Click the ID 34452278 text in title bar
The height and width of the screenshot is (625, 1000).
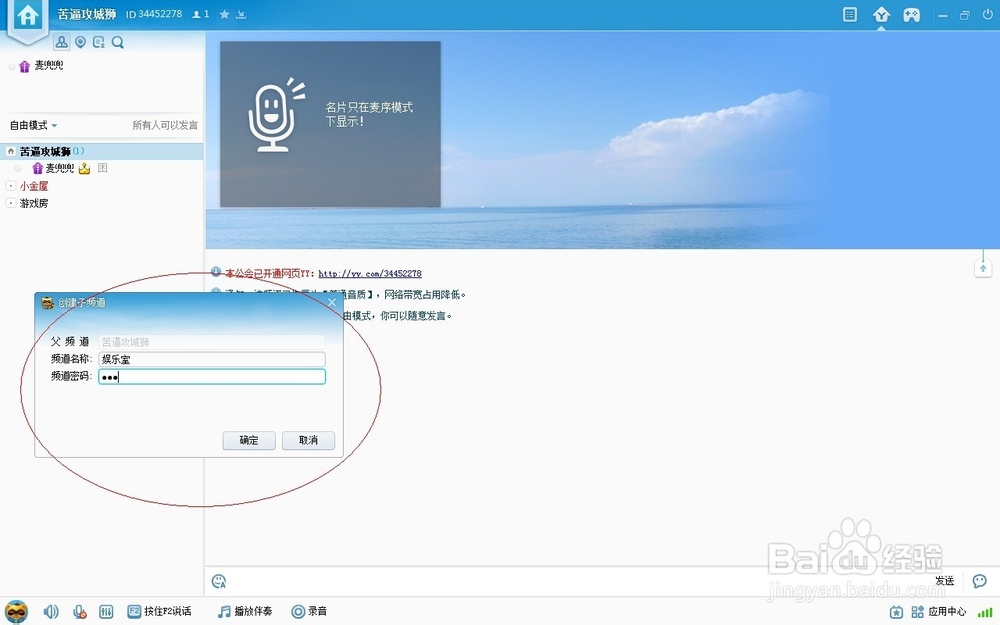pos(154,14)
